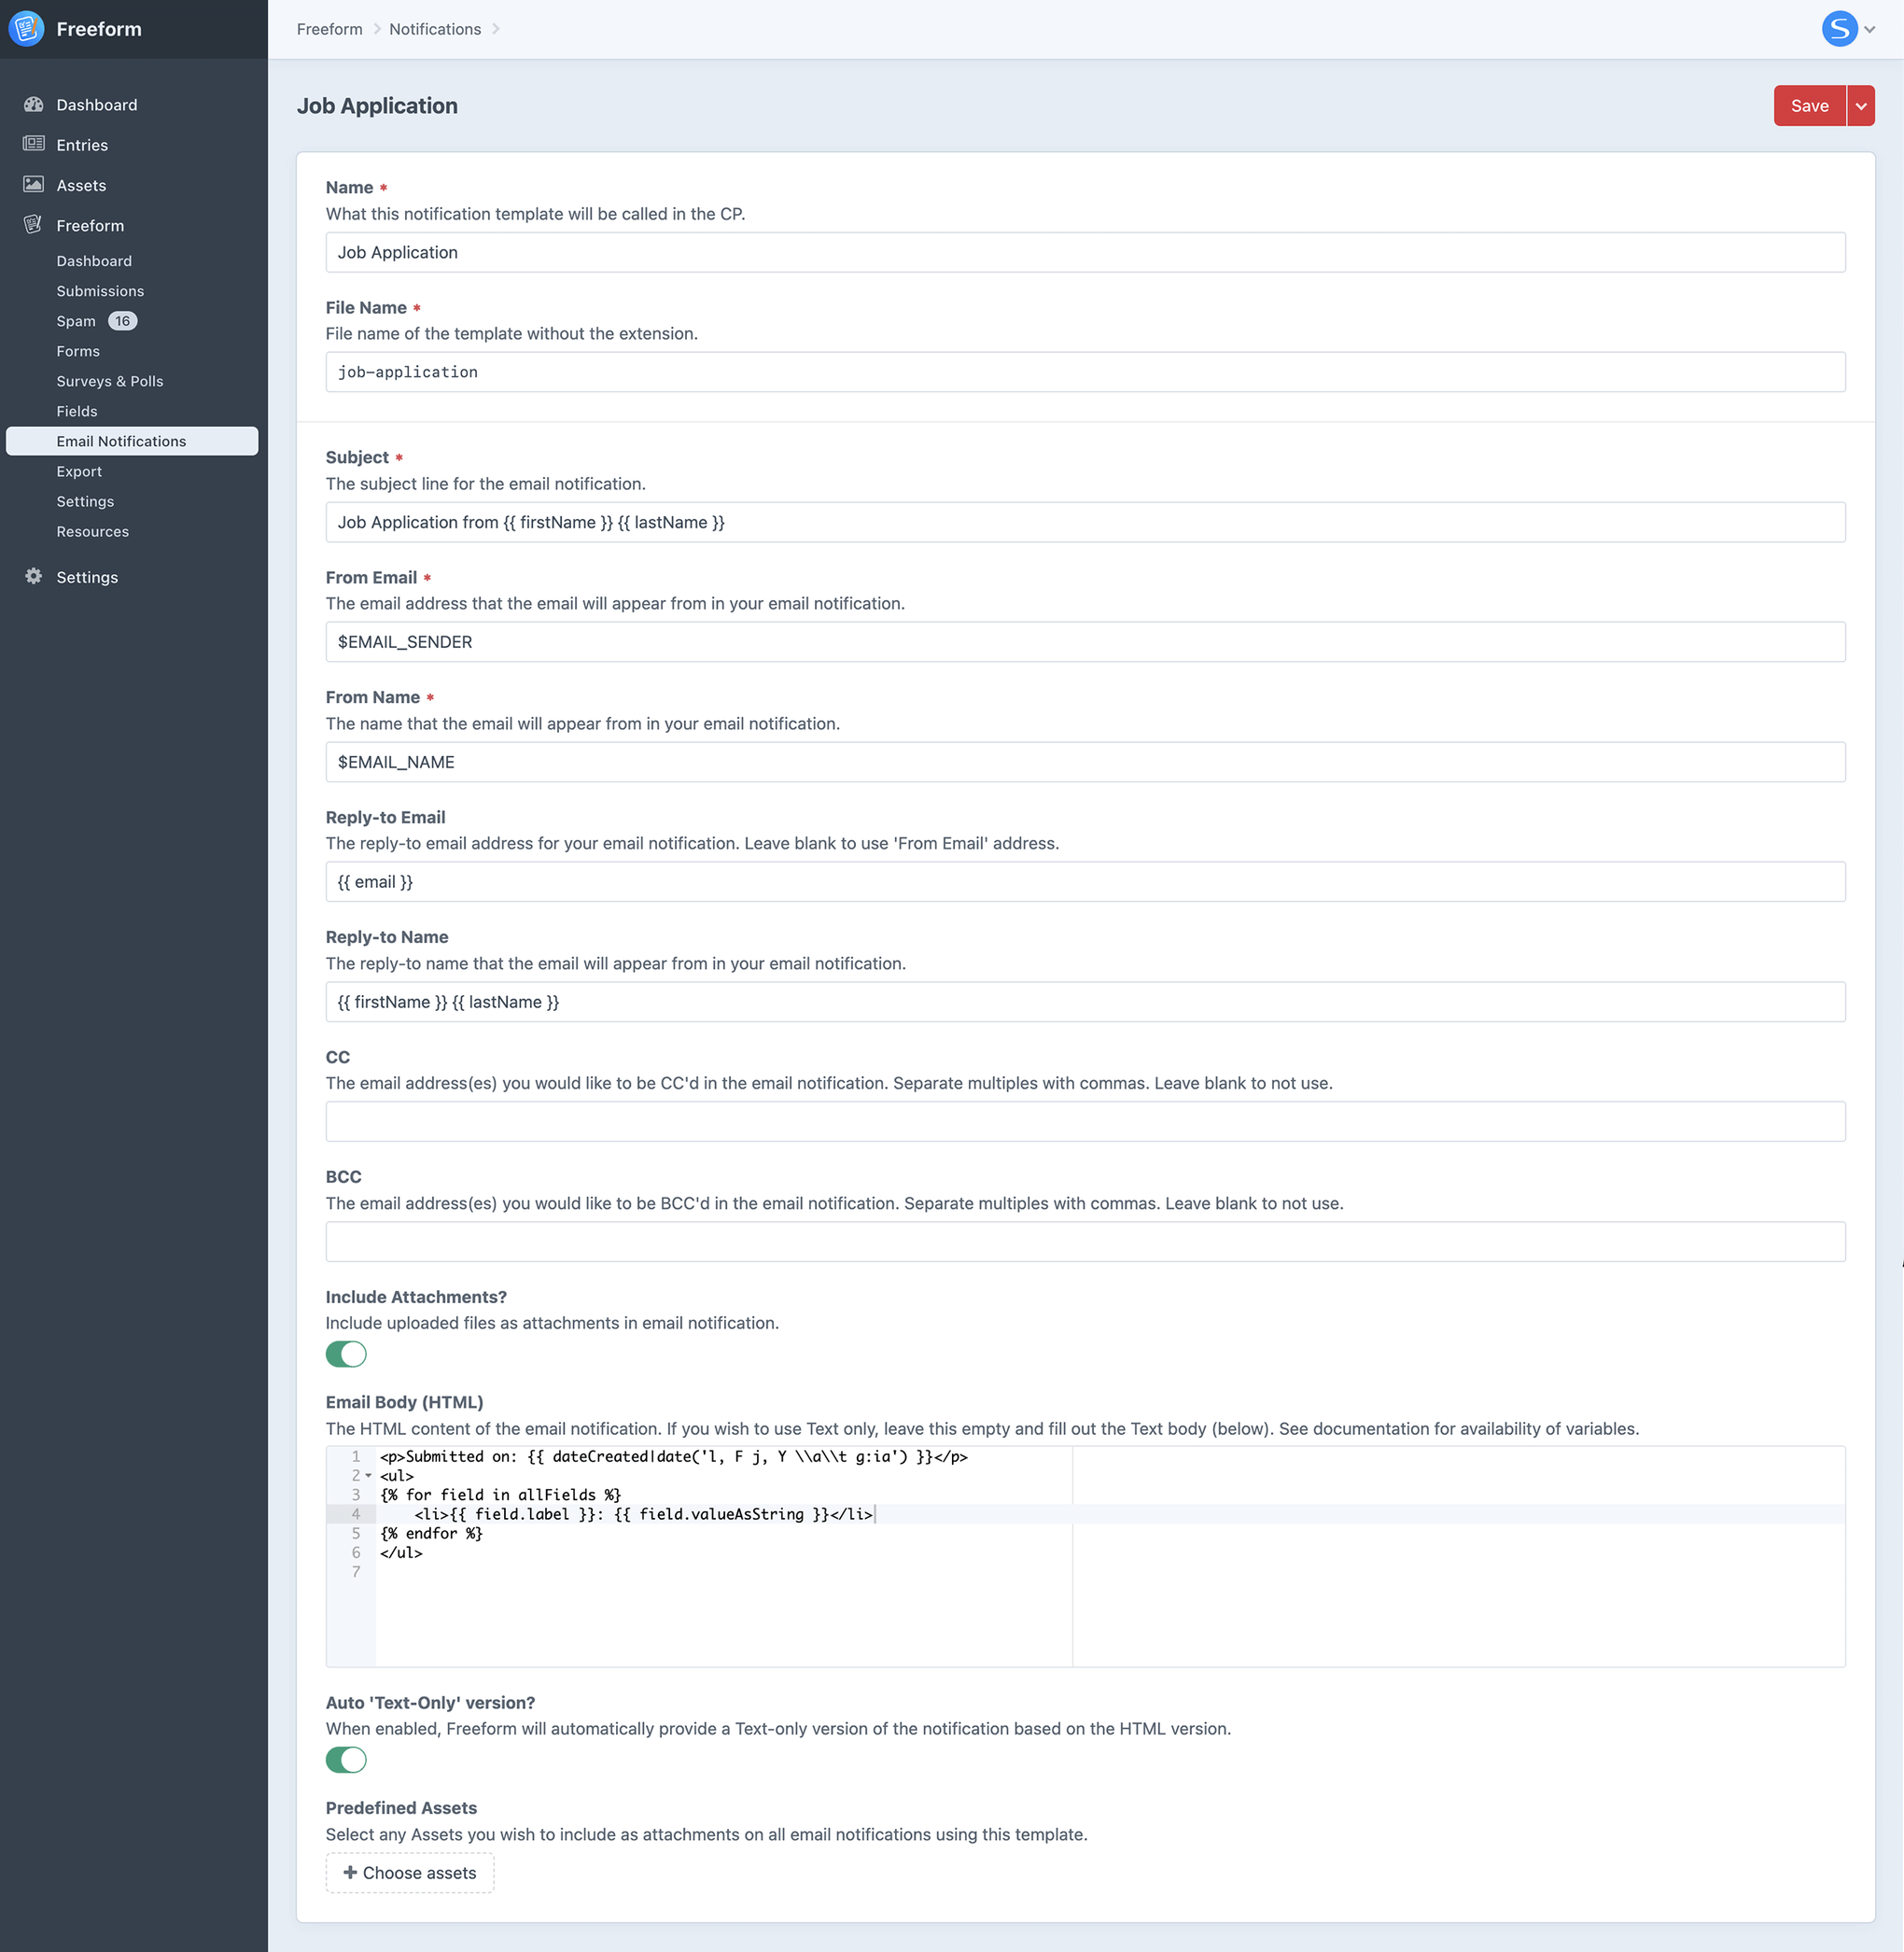Click the Notifications breadcrumb link

434,29
